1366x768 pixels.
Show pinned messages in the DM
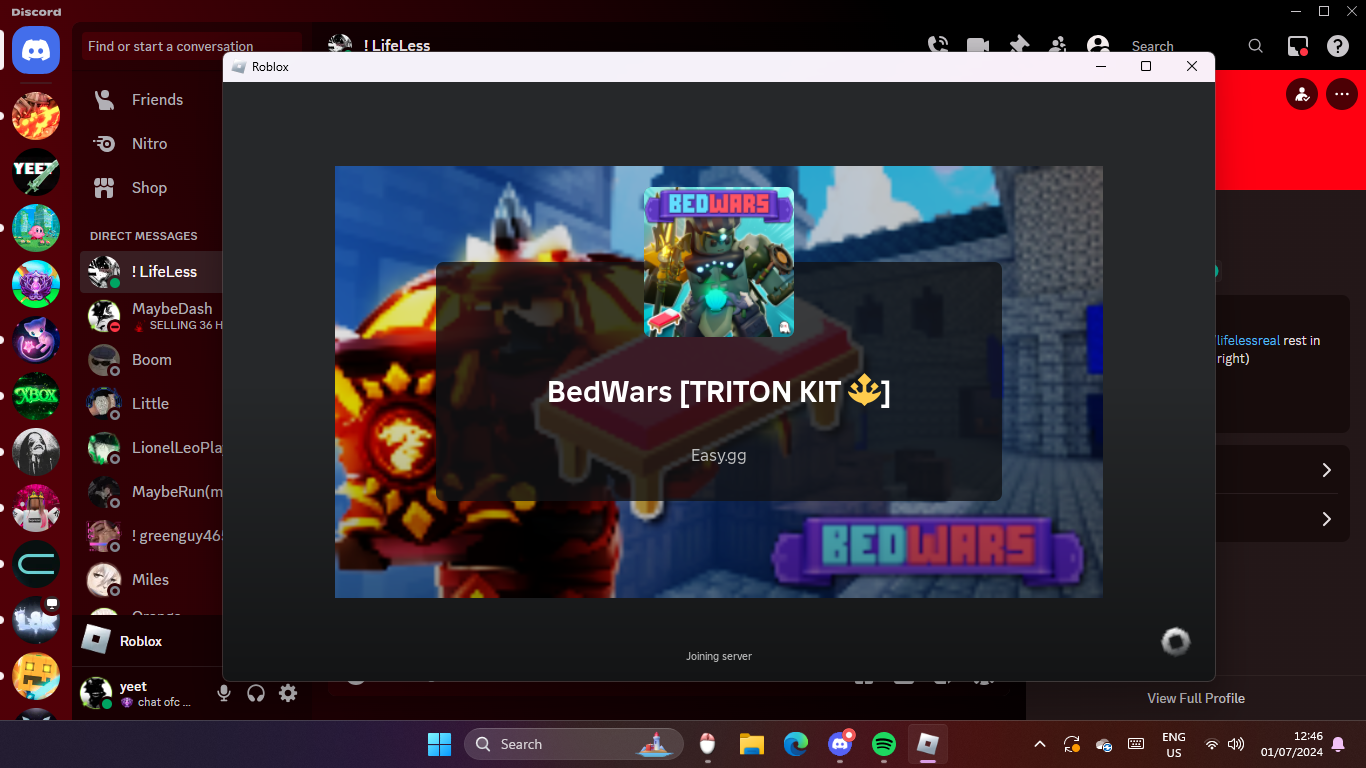point(1018,45)
